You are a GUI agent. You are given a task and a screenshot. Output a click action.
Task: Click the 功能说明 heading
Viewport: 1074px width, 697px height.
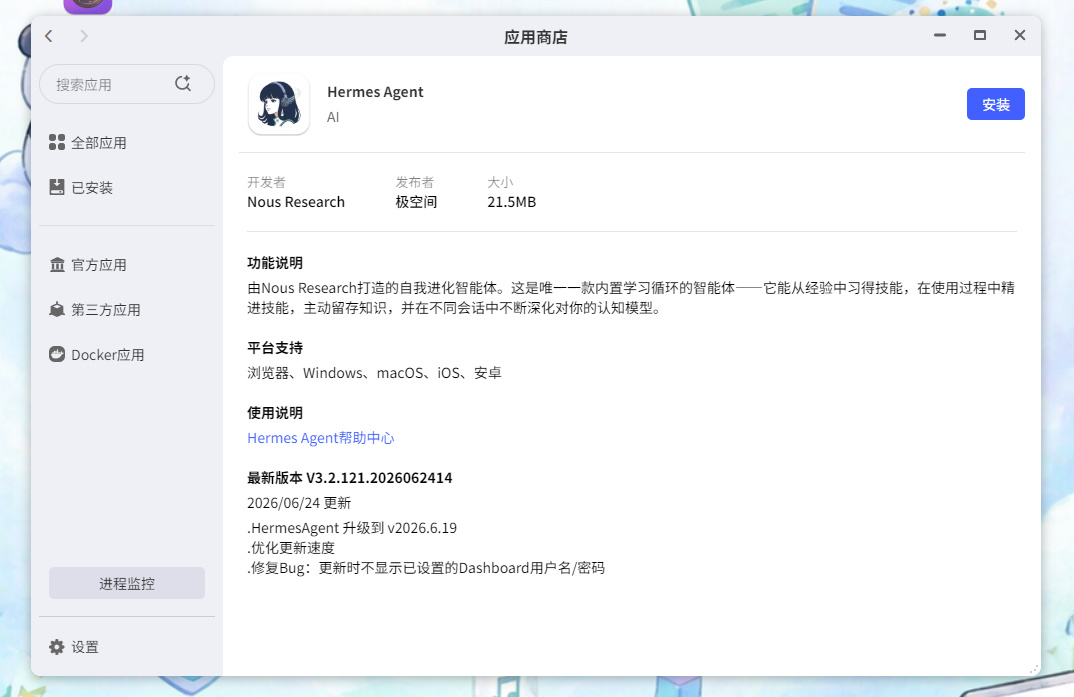click(275, 263)
